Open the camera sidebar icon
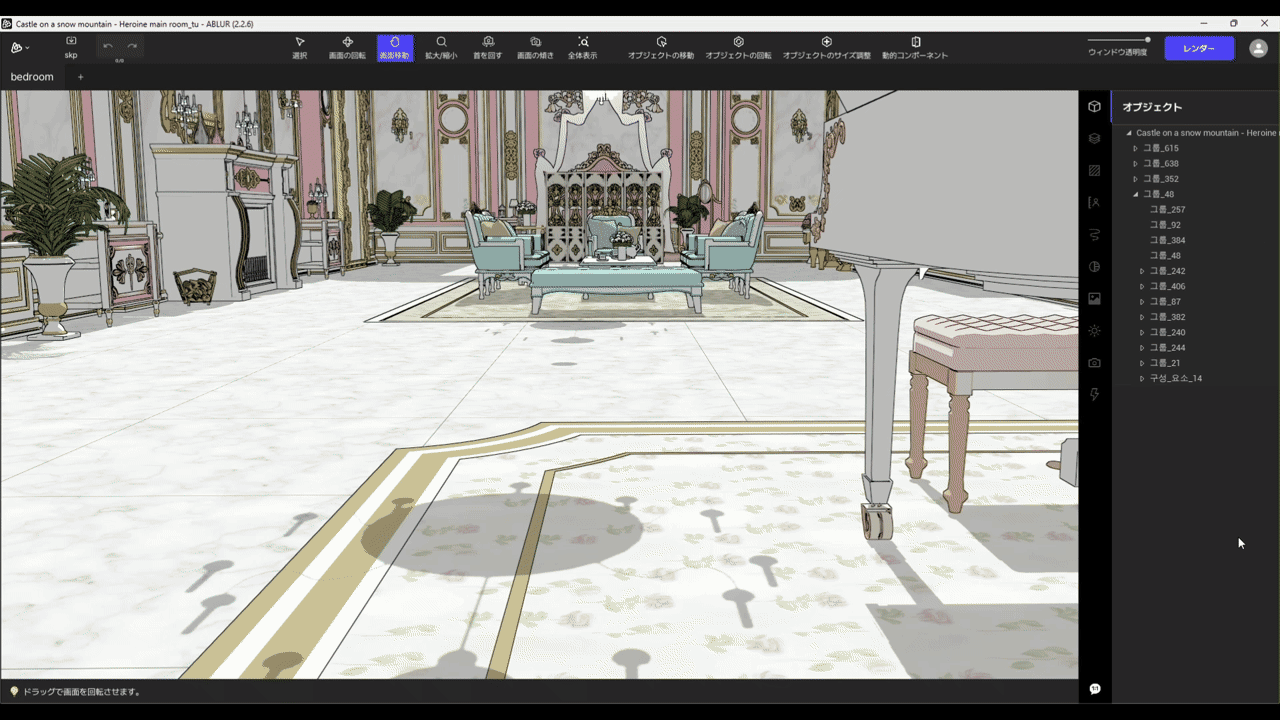 [1095, 362]
